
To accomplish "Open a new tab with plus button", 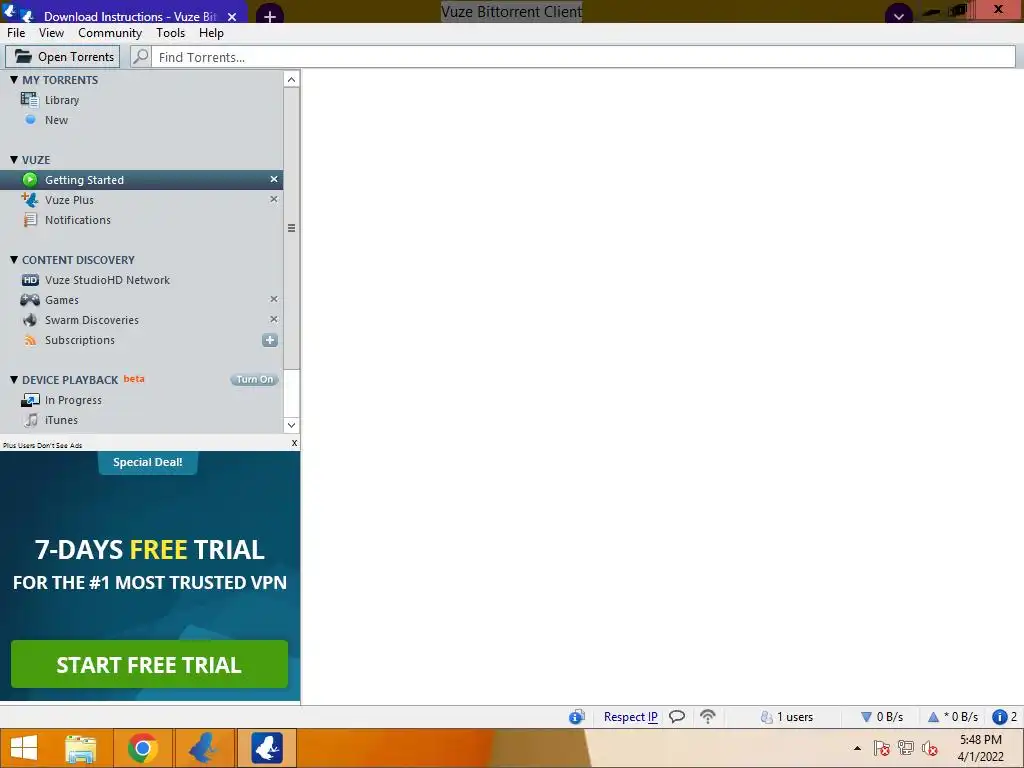I will (270, 16).
